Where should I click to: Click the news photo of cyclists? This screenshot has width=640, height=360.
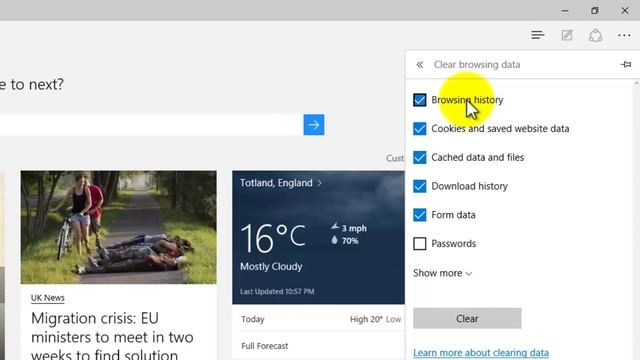coord(119,227)
